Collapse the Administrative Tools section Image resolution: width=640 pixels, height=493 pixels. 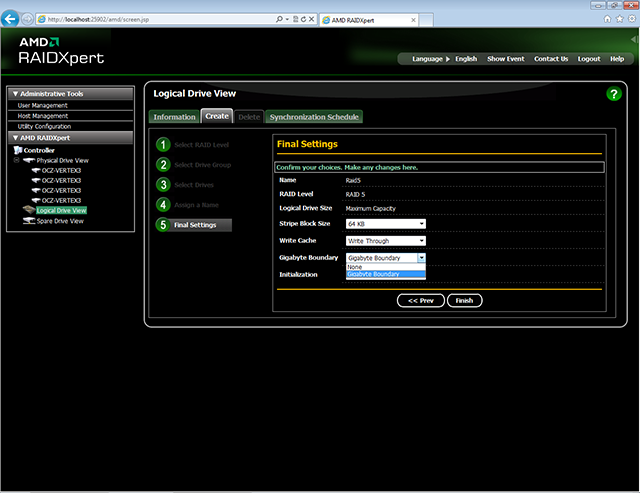tap(15, 94)
